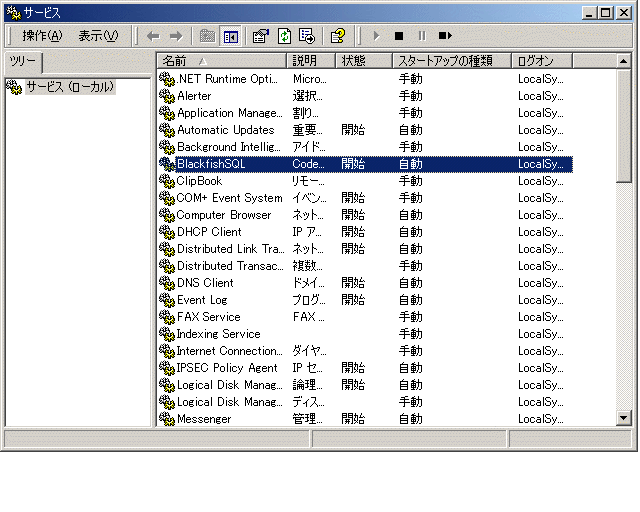Sort by the ログオン column header
The height and width of the screenshot is (512, 640).
(542, 61)
